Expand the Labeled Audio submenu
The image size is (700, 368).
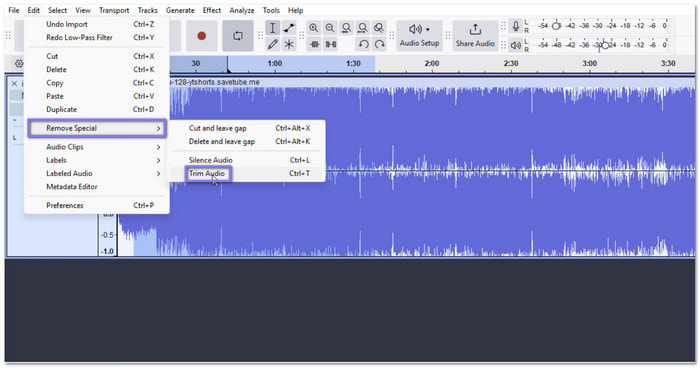[x=96, y=173]
